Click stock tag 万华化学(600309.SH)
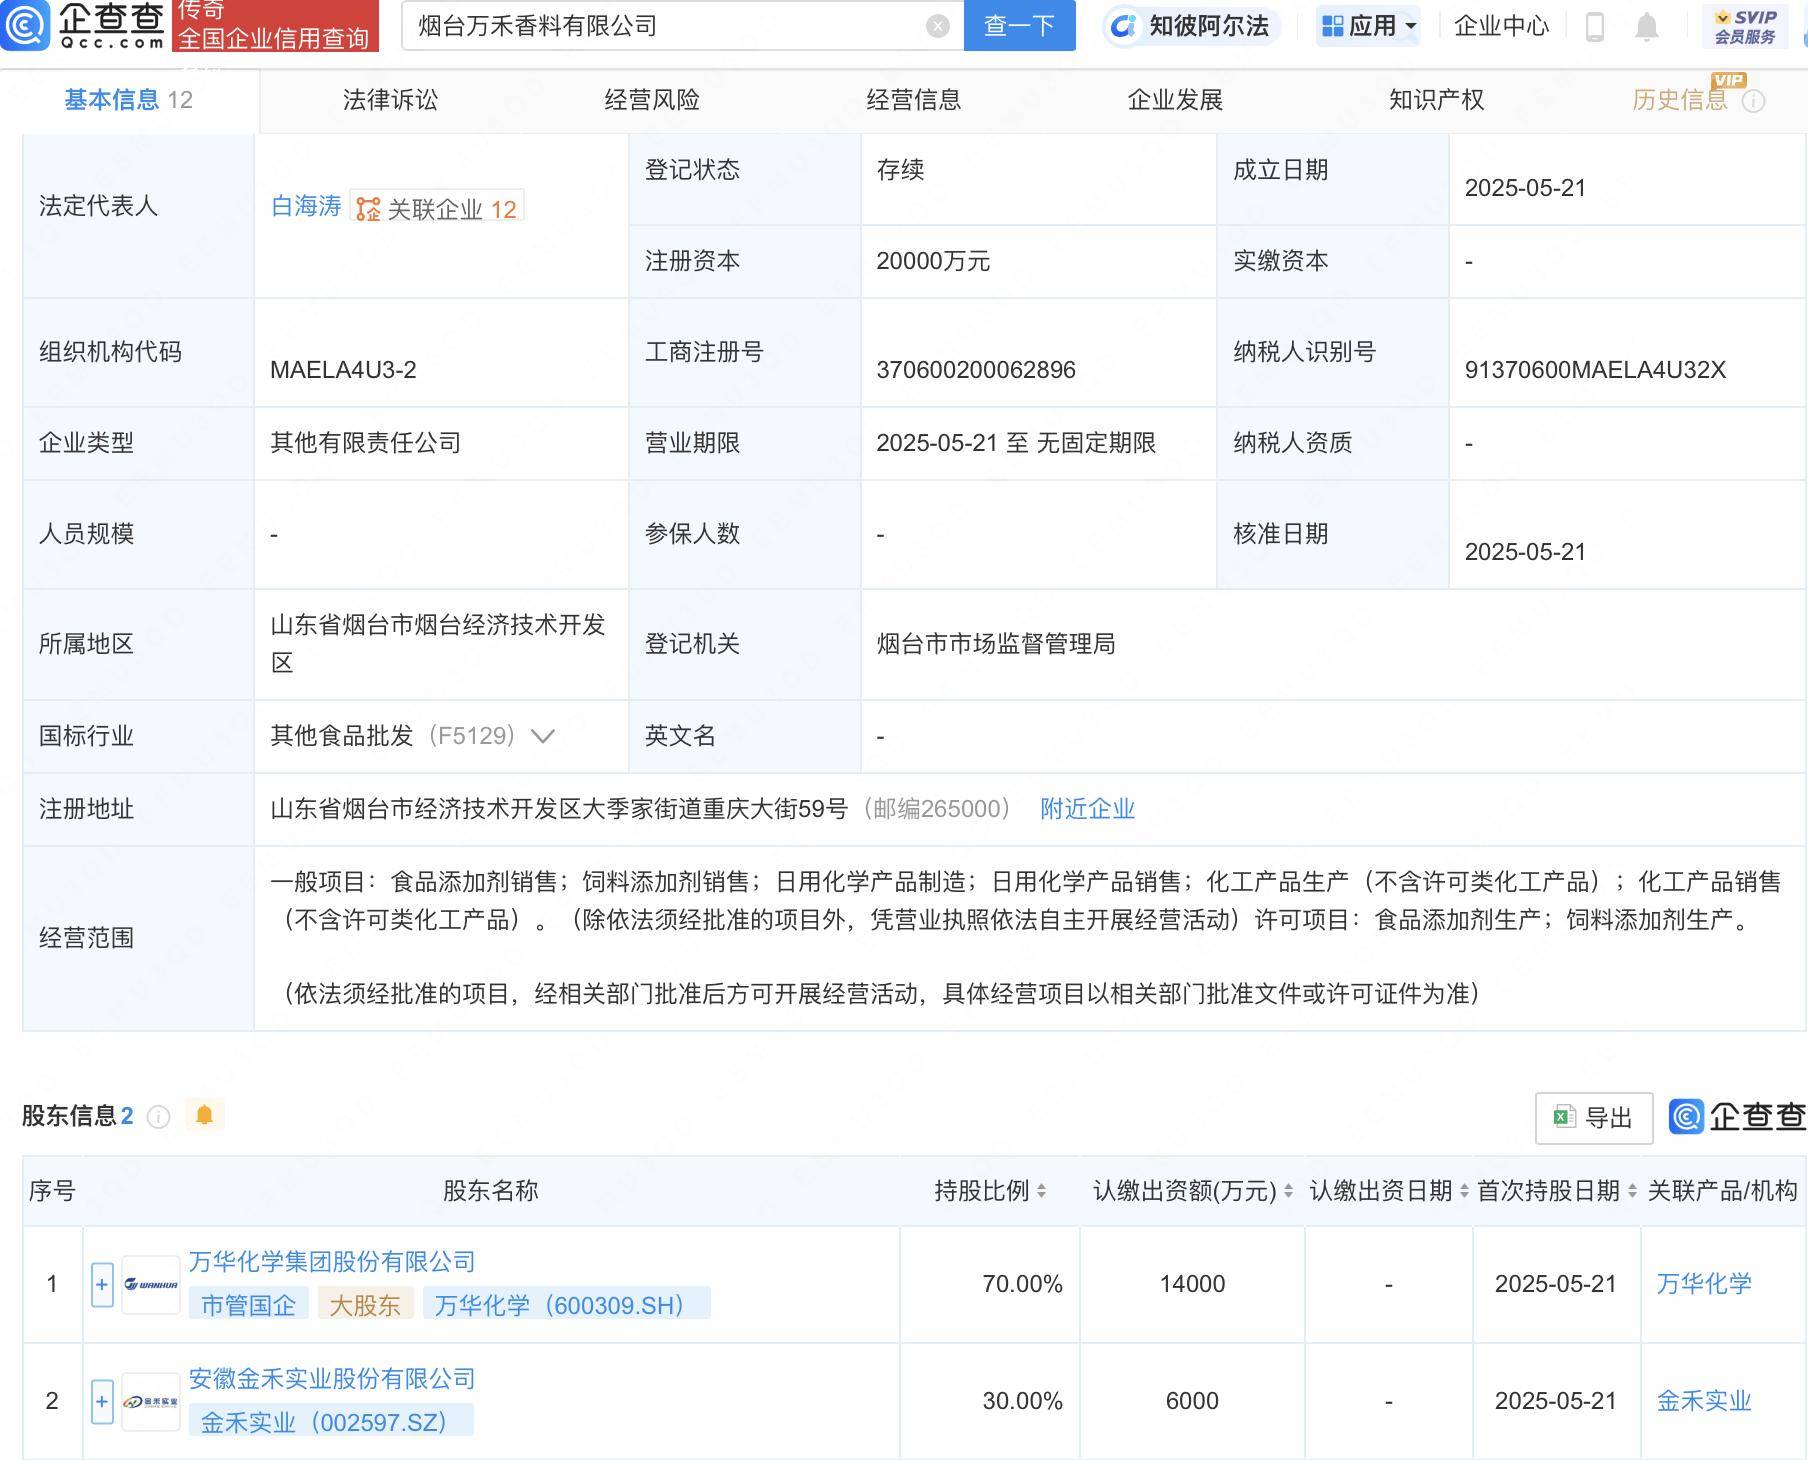 point(566,1304)
